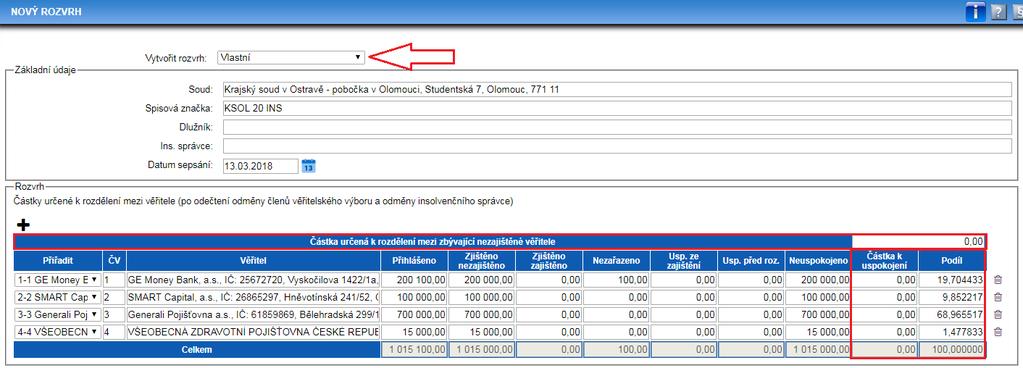Click the Zjištěno zajištěno column header
The image size is (1023, 368).
coord(549,261)
